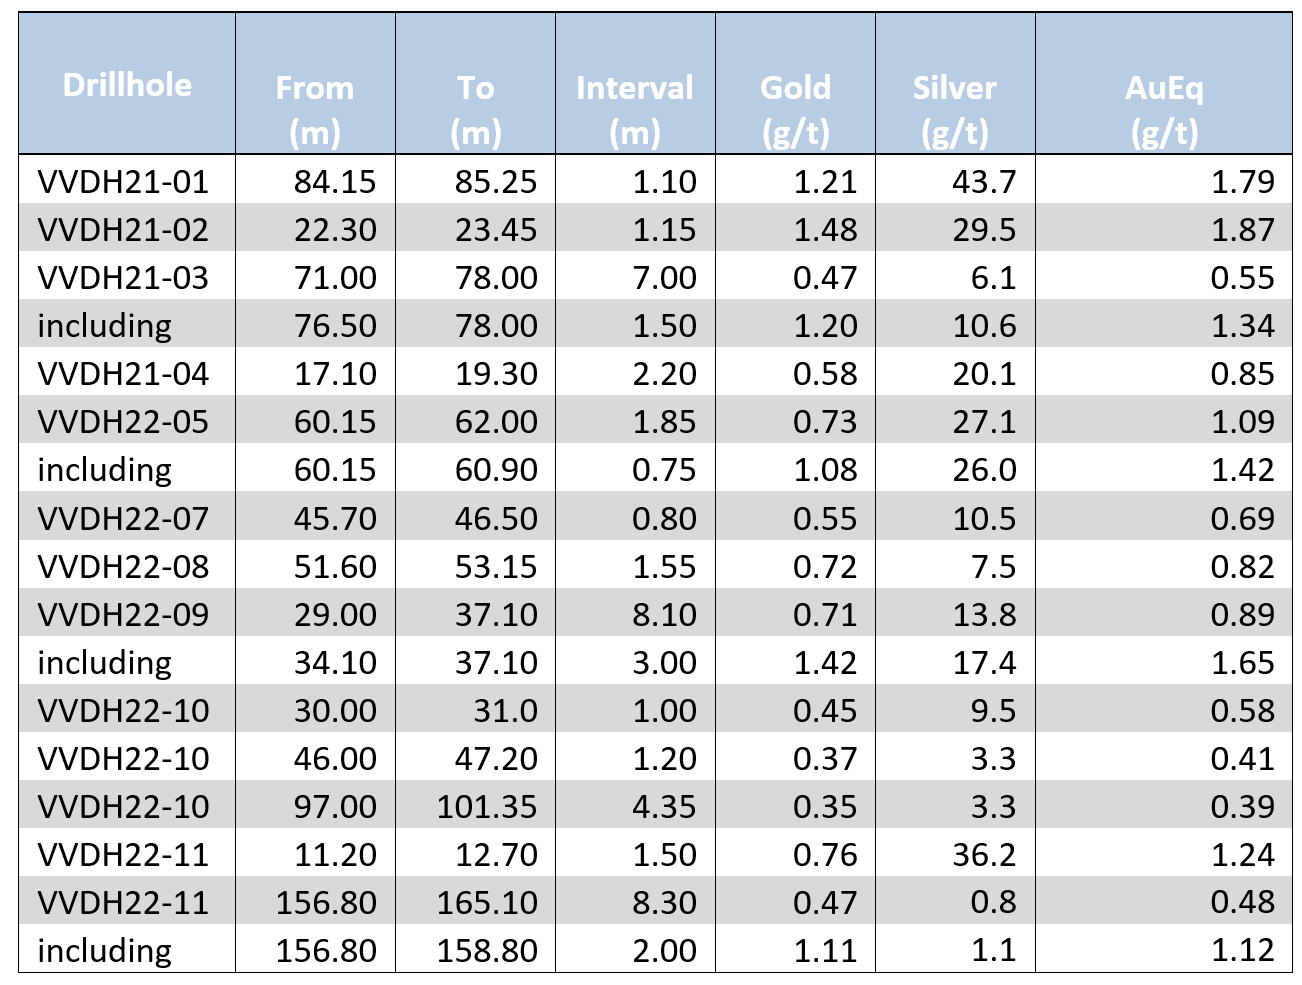Viewport: 1302px width, 985px height.
Task: Click the 1.87 AuEq value cell
Action: pyautogui.click(x=1242, y=230)
